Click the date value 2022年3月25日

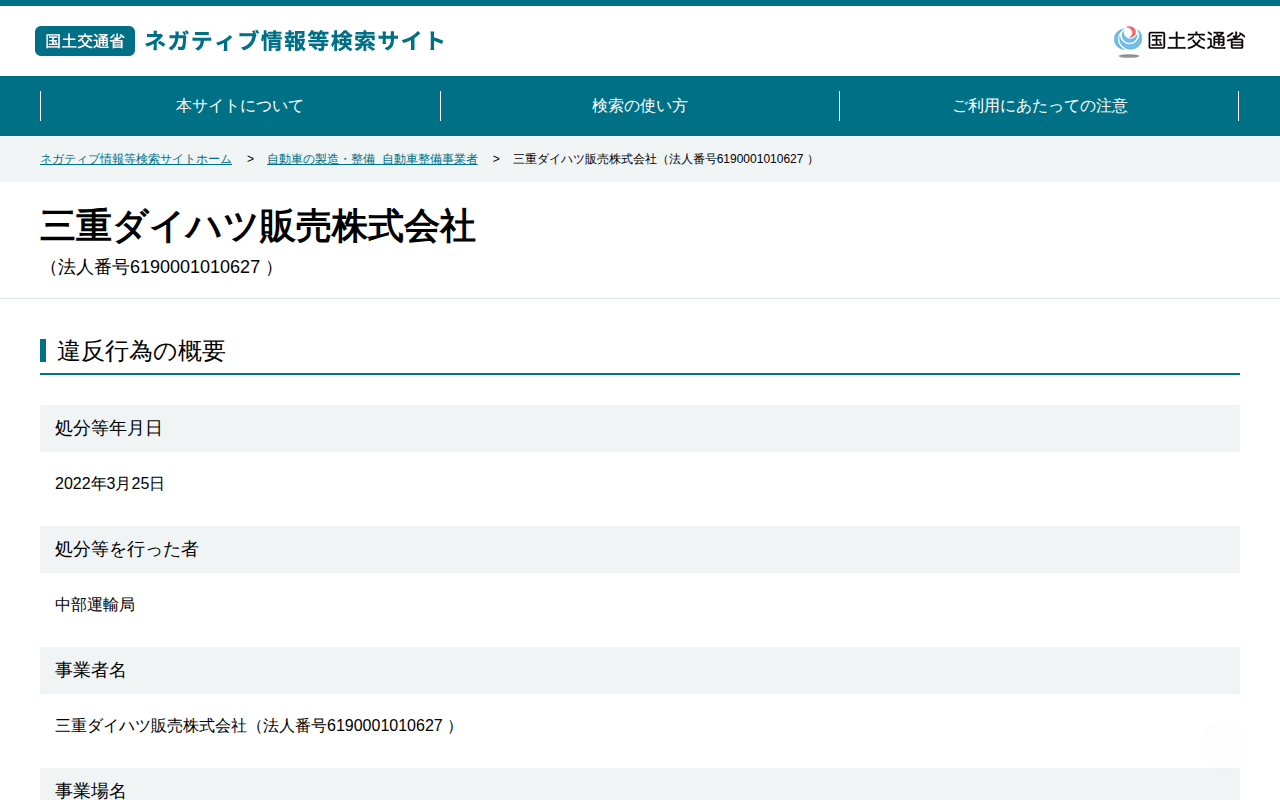(110, 484)
